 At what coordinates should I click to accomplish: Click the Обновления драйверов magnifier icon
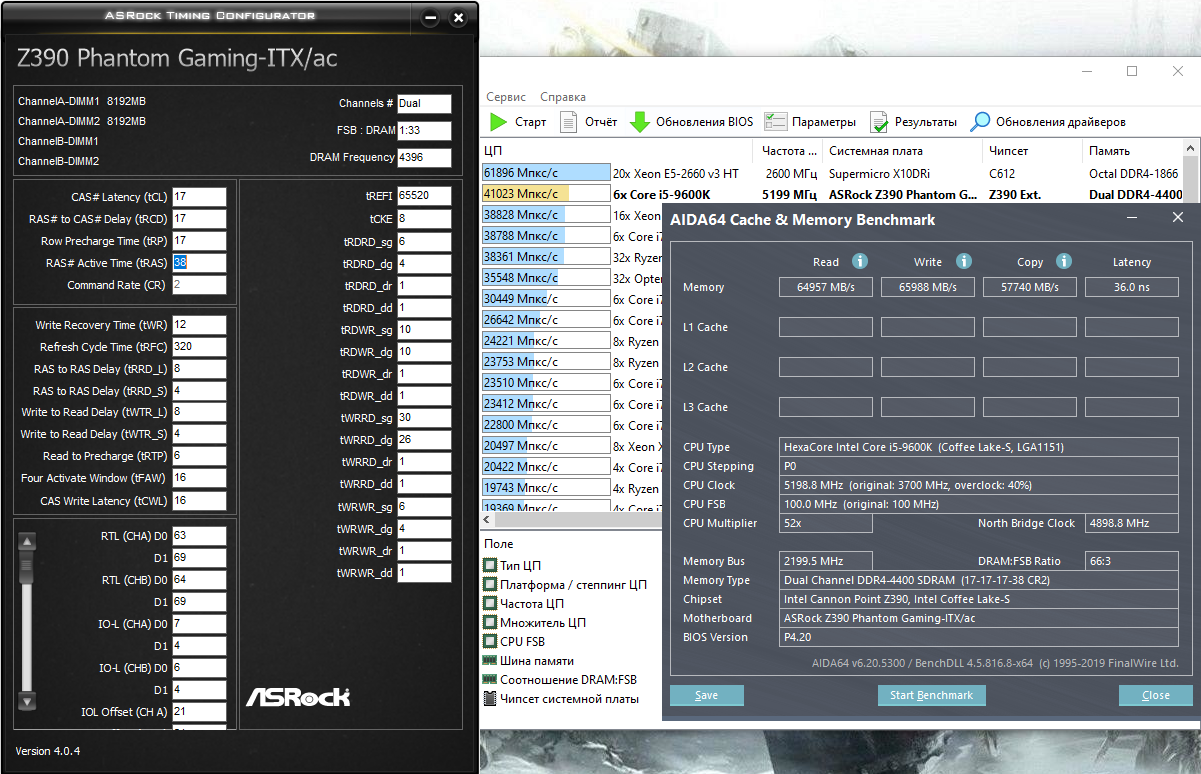pyautogui.click(x=980, y=122)
